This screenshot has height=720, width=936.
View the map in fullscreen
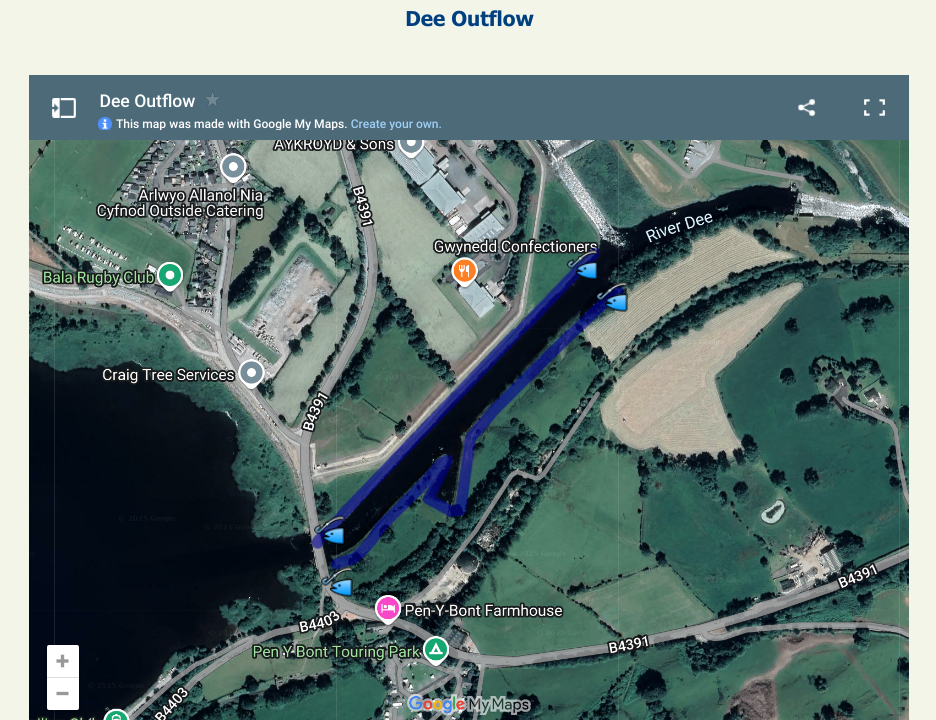point(874,107)
